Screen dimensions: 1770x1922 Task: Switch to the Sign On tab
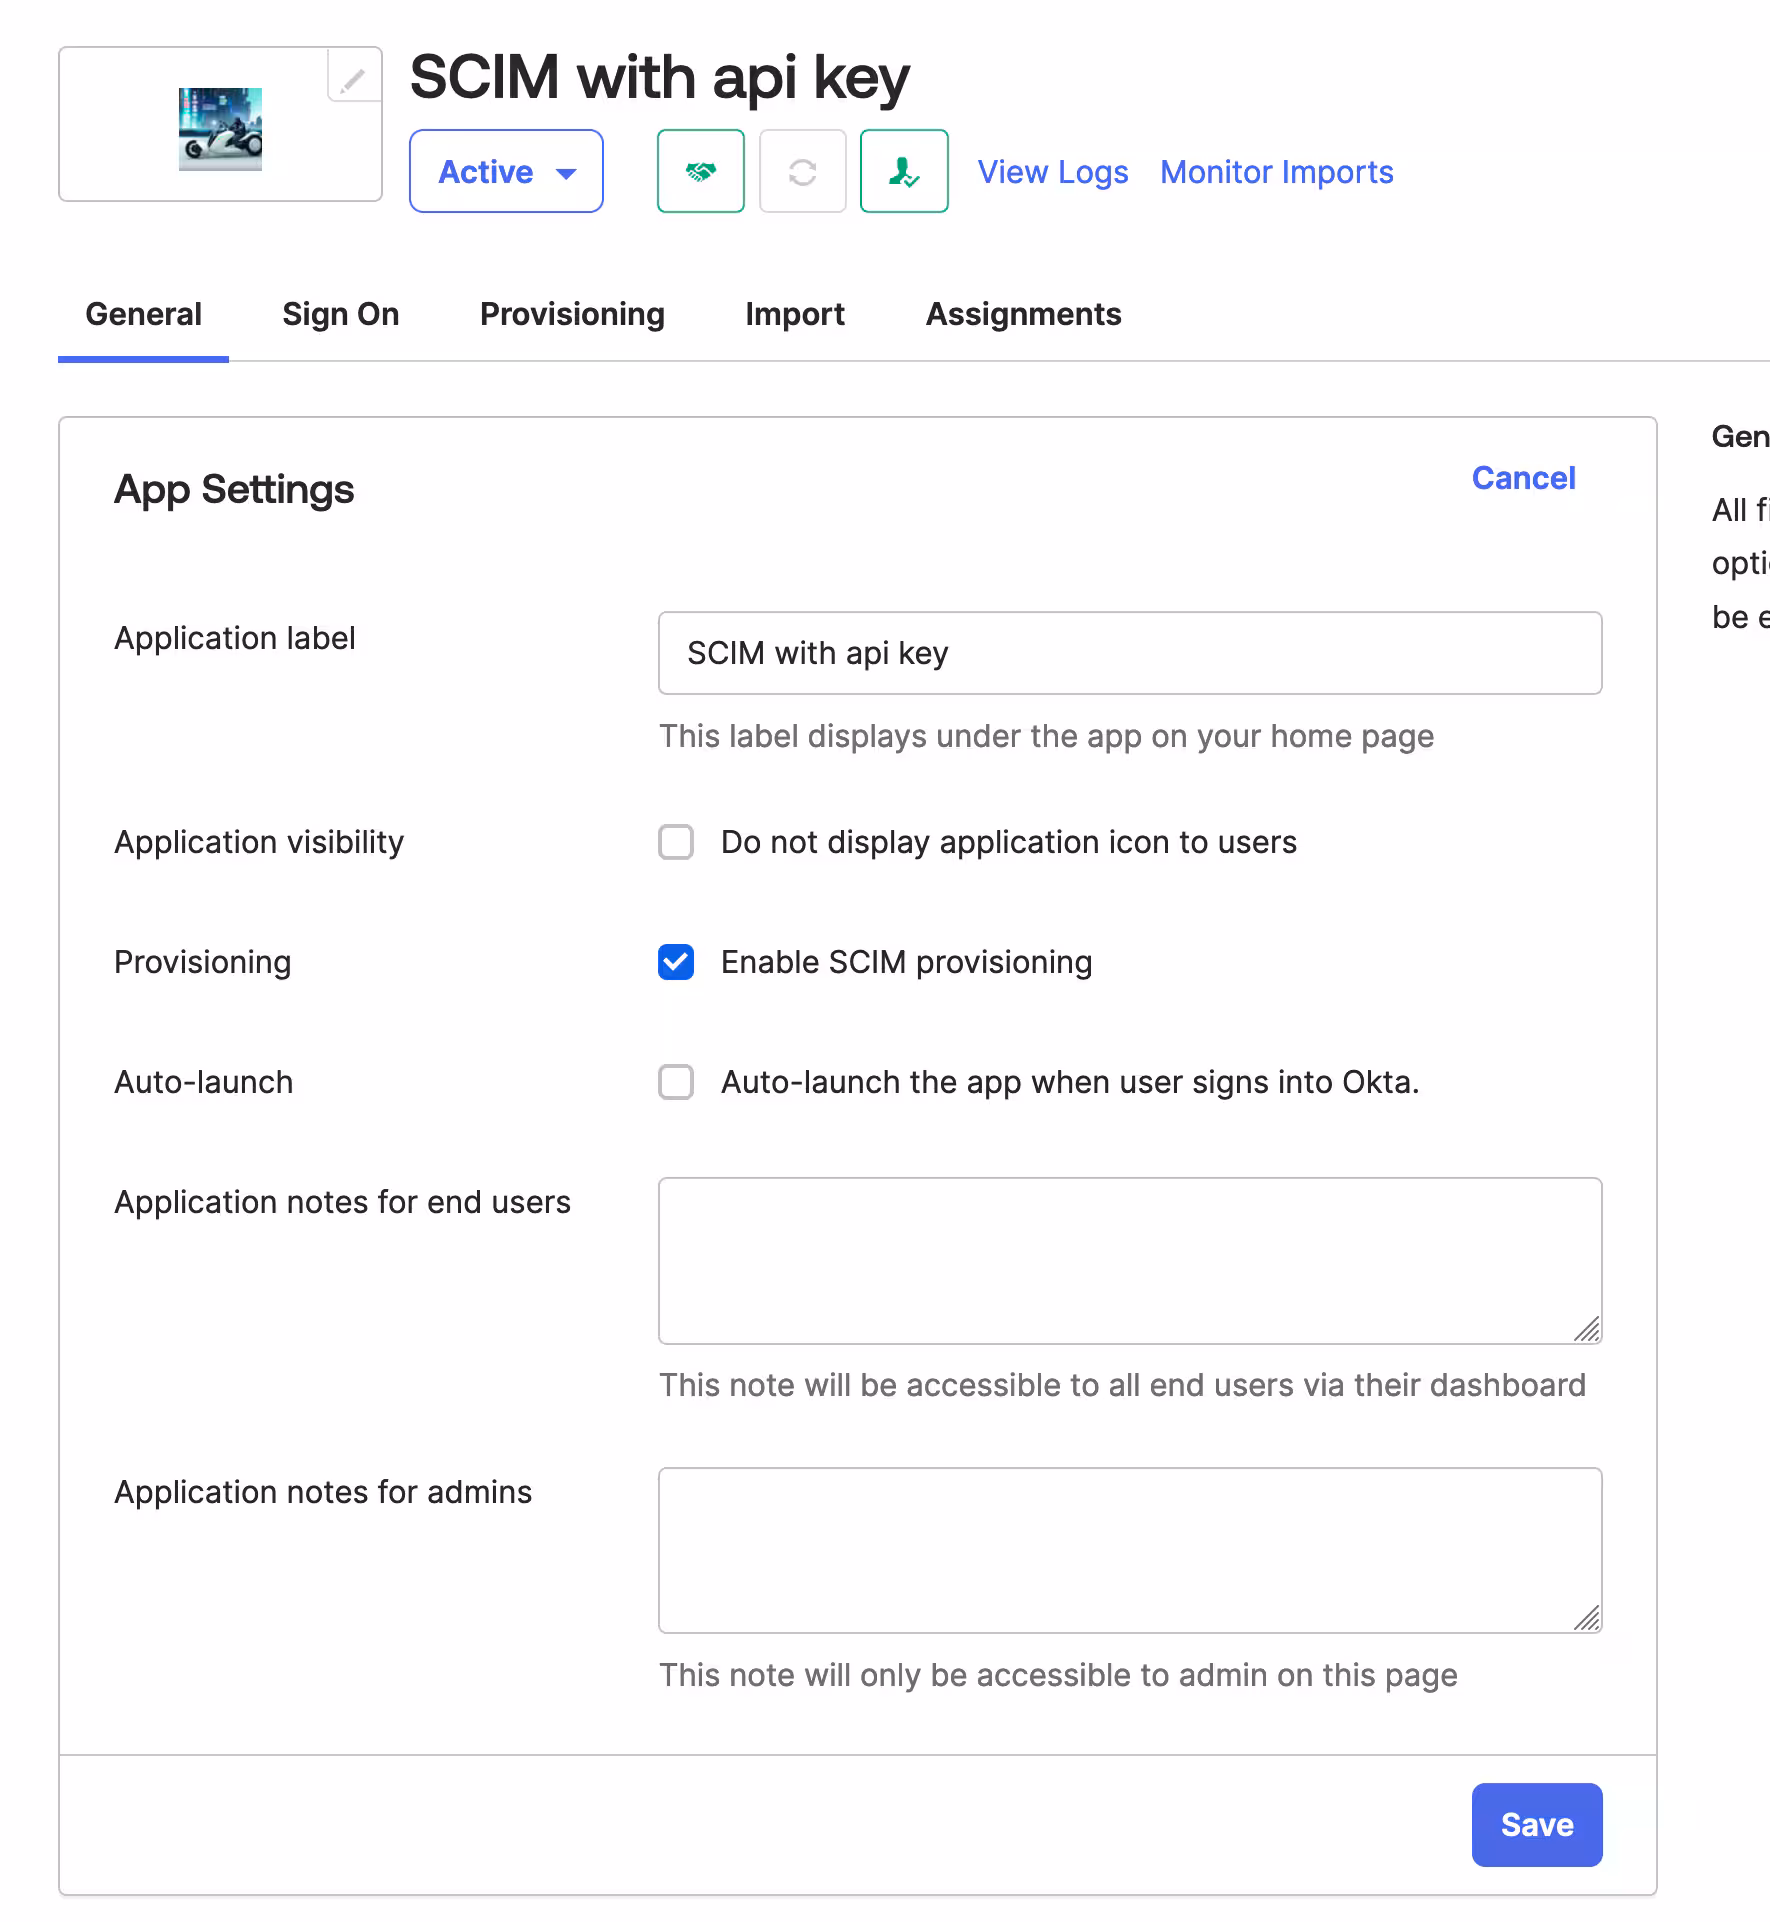pos(340,313)
